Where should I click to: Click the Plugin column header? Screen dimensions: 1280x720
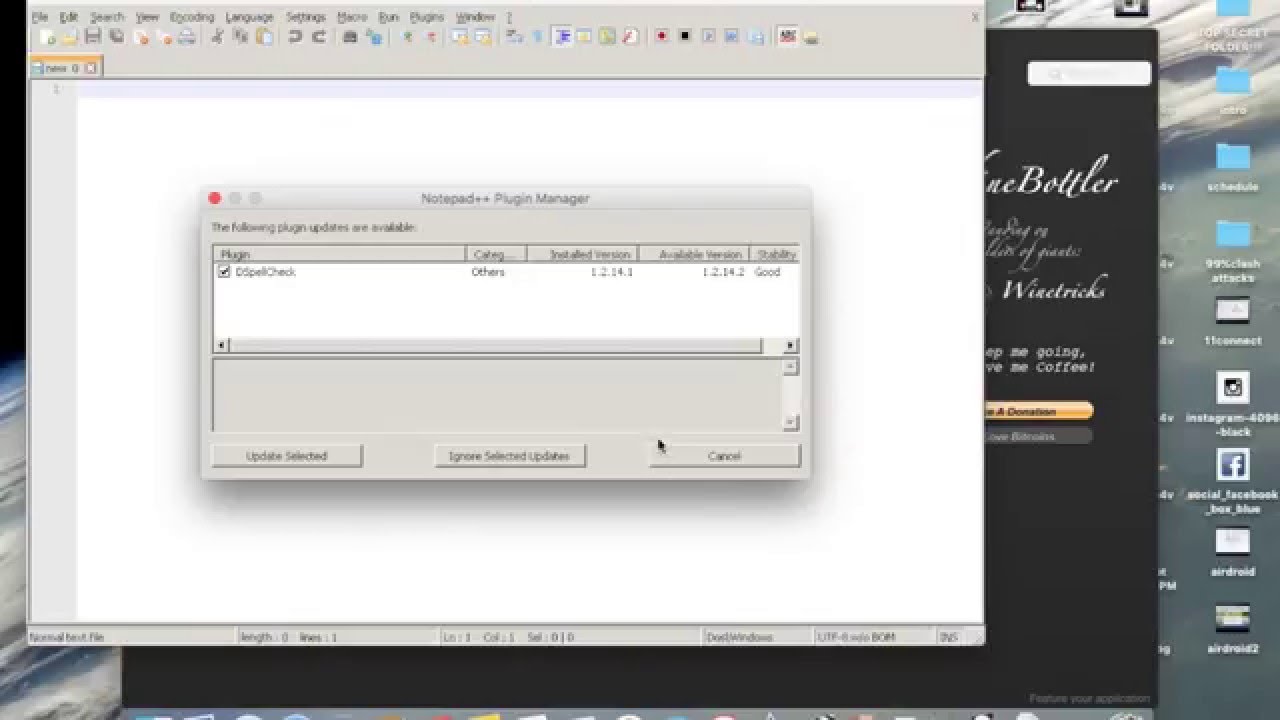tap(339, 254)
